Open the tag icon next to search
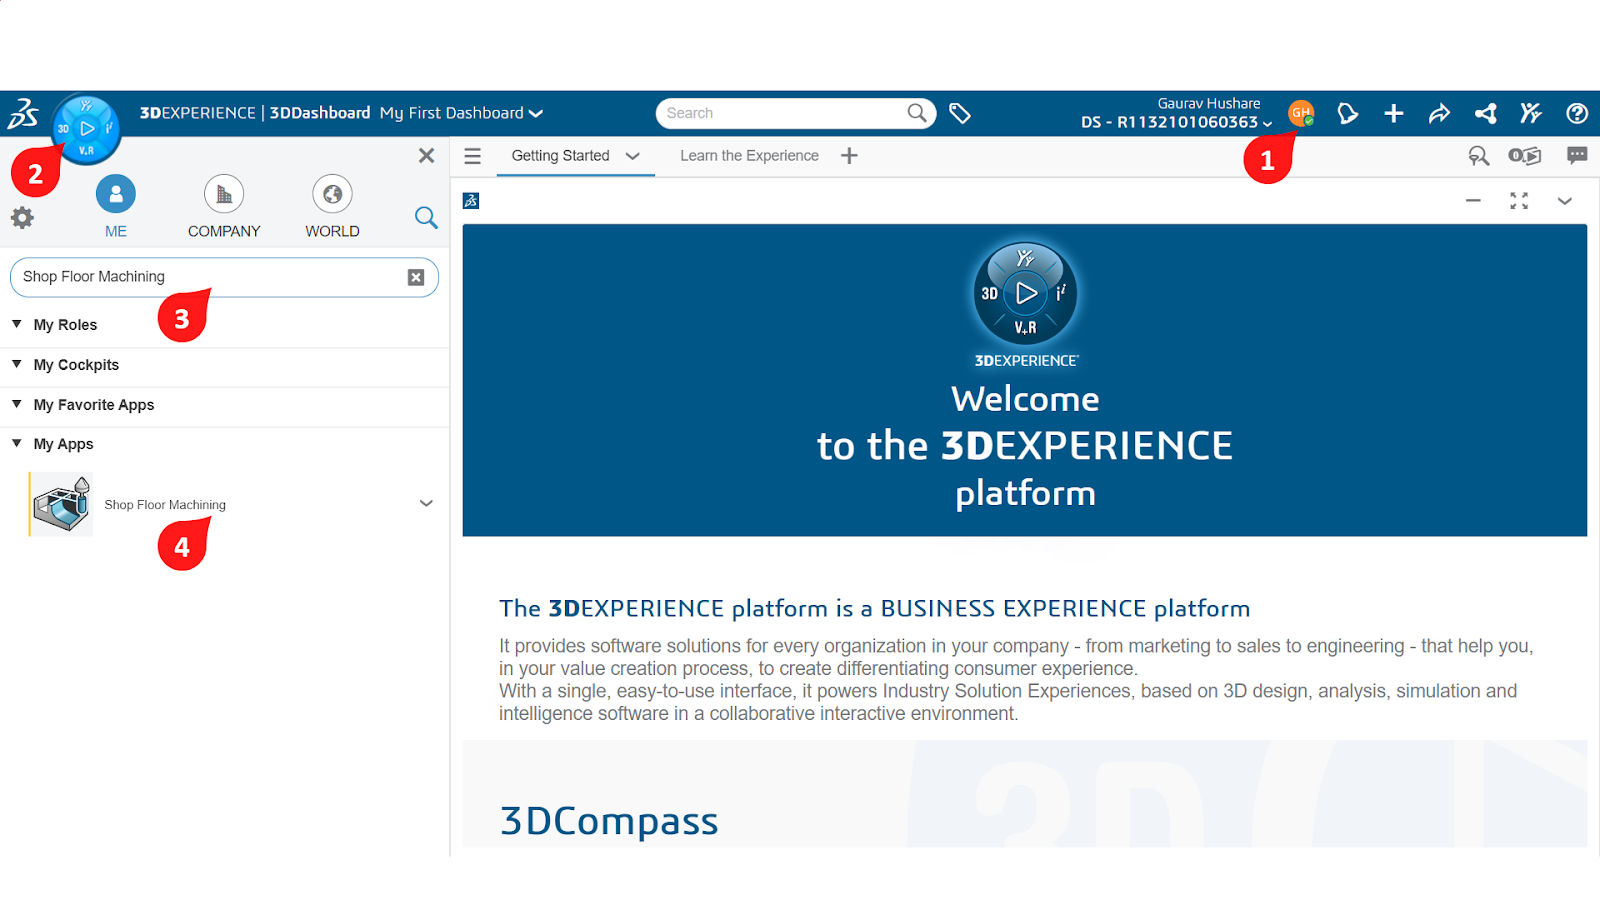Viewport: 1600px width, 900px height. coord(960,113)
